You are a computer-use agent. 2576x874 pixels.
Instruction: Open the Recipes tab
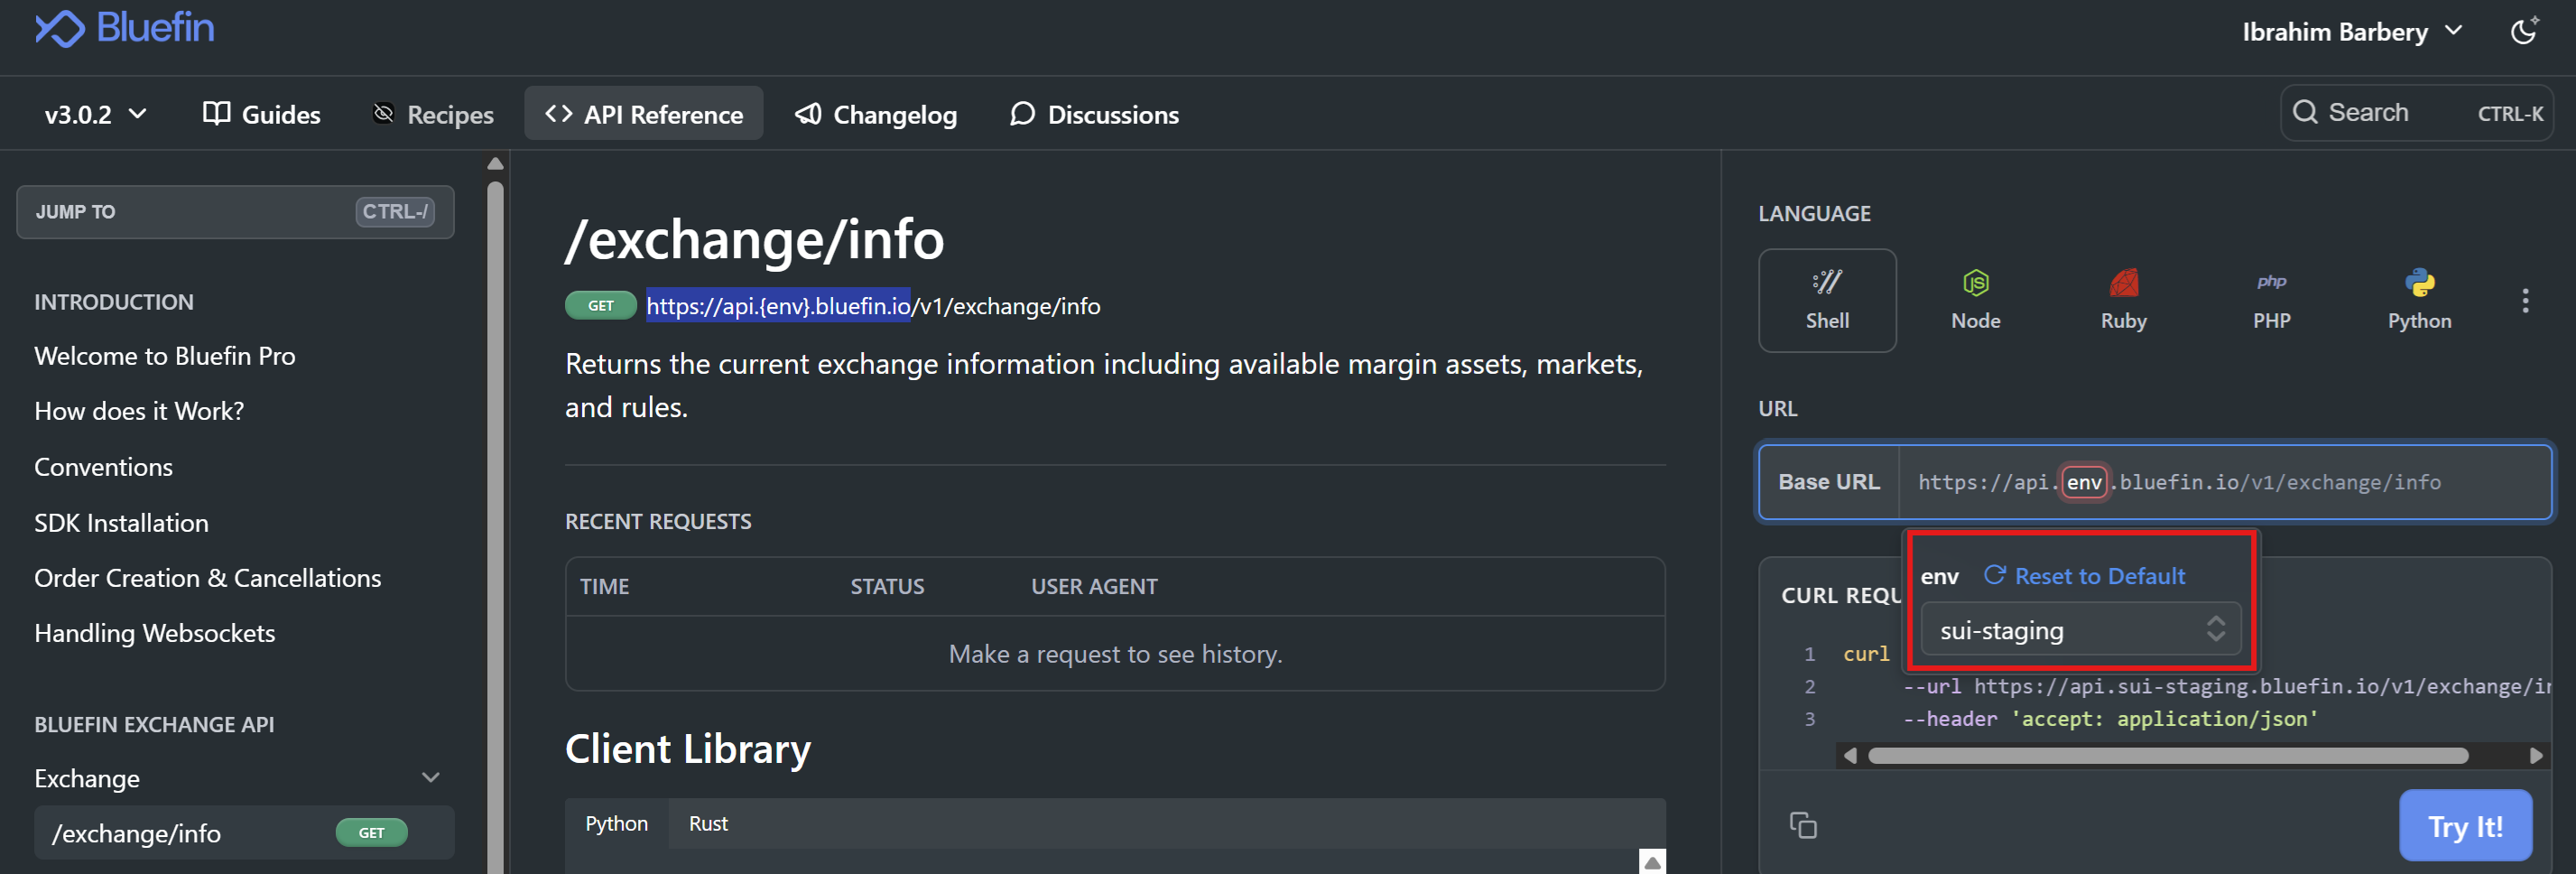433,114
